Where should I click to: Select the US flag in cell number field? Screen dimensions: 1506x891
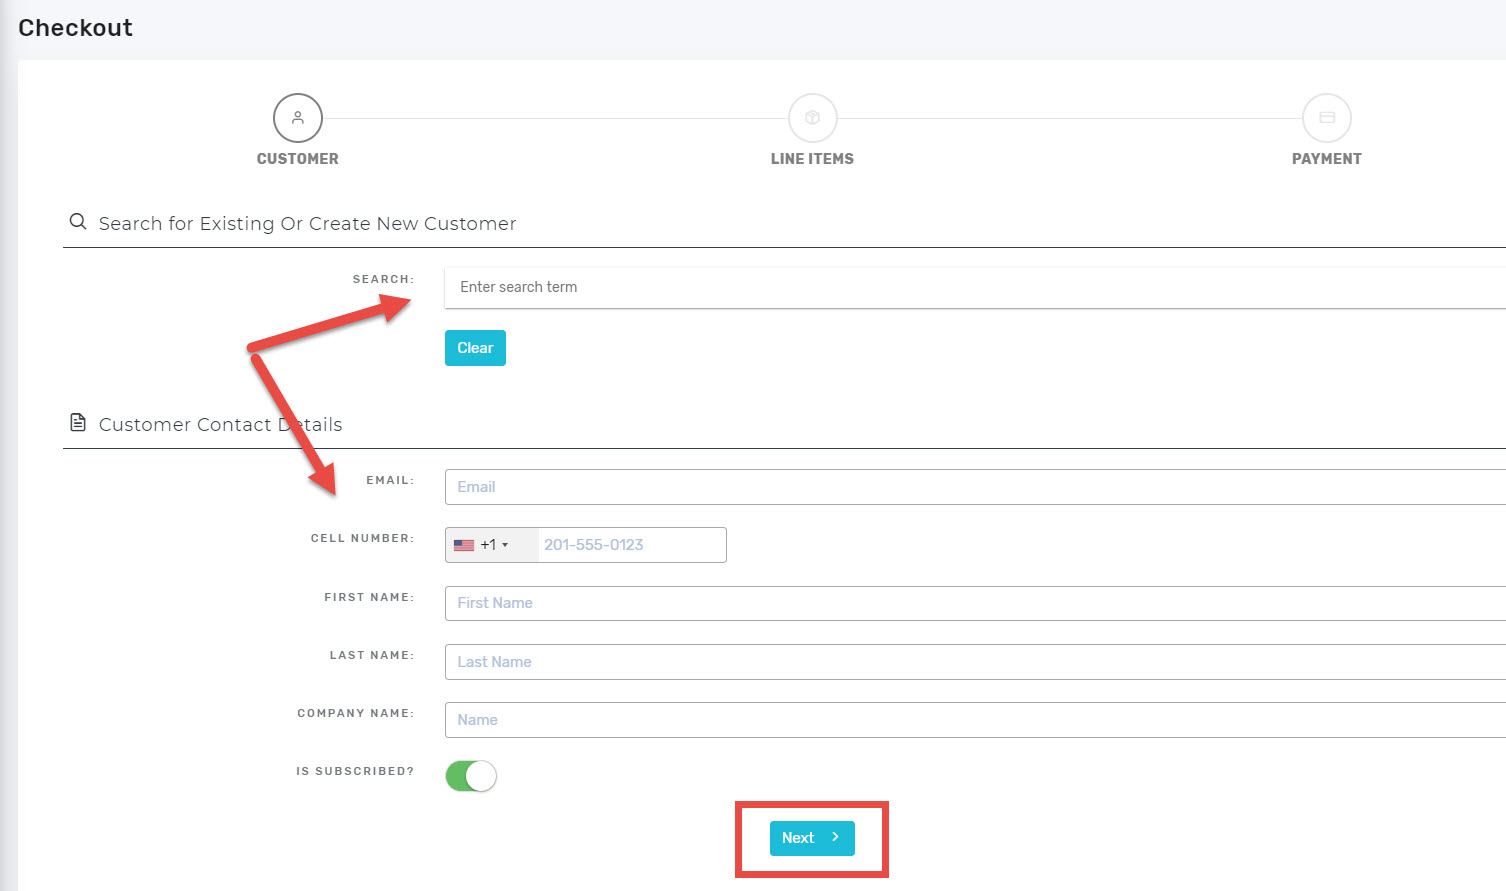coord(464,545)
